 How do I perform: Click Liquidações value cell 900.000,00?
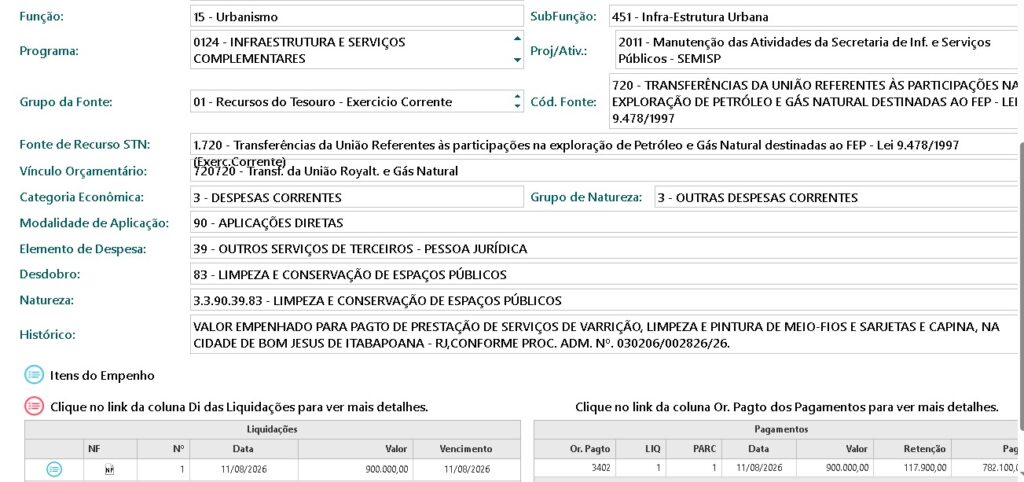coord(356,469)
